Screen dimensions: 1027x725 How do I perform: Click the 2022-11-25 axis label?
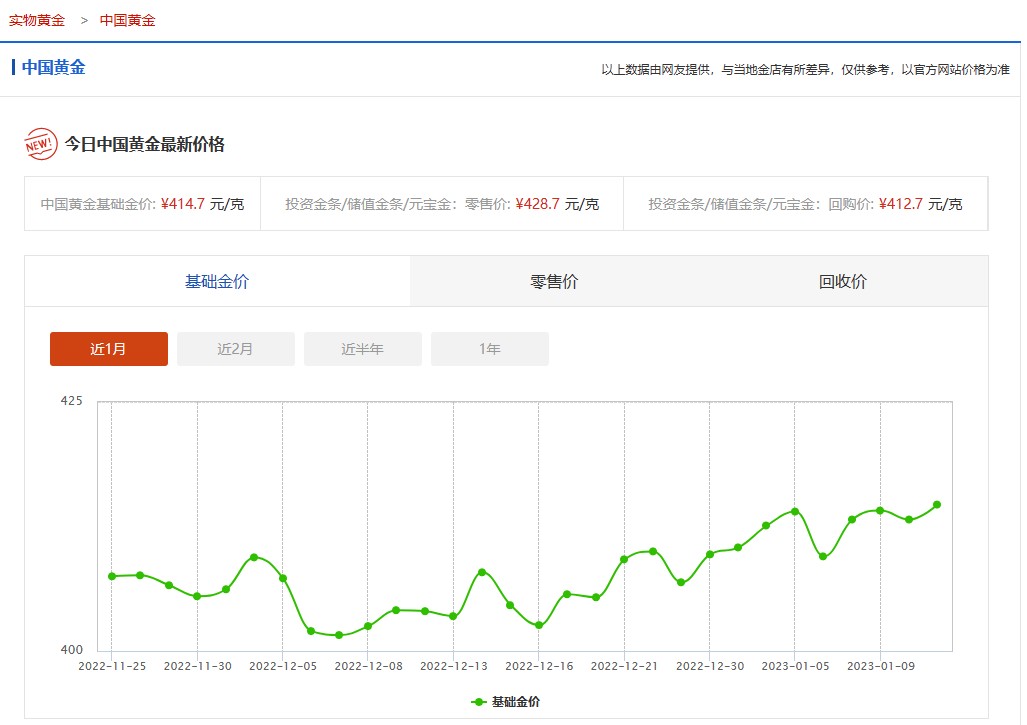(112, 666)
